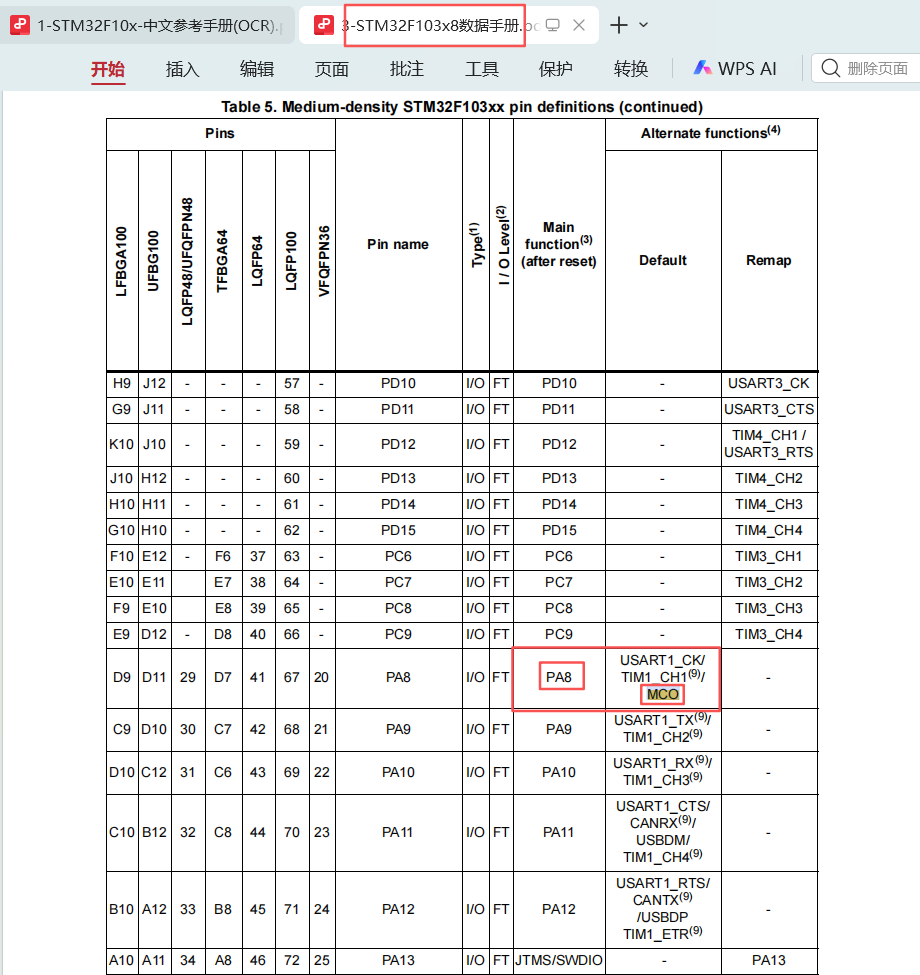Click PA11 in the Pin name column

pyautogui.click(x=398, y=833)
